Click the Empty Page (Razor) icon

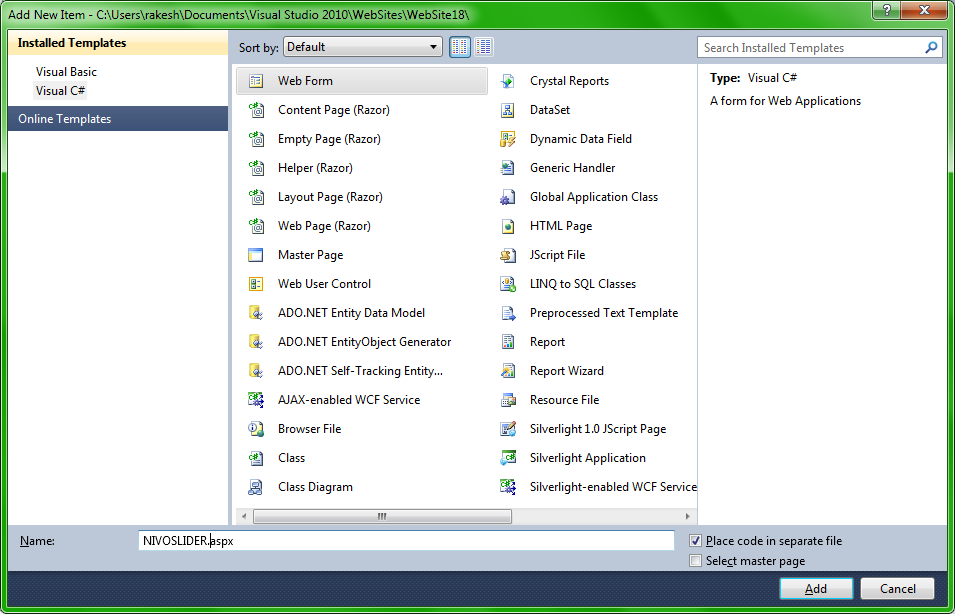point(256,139)
